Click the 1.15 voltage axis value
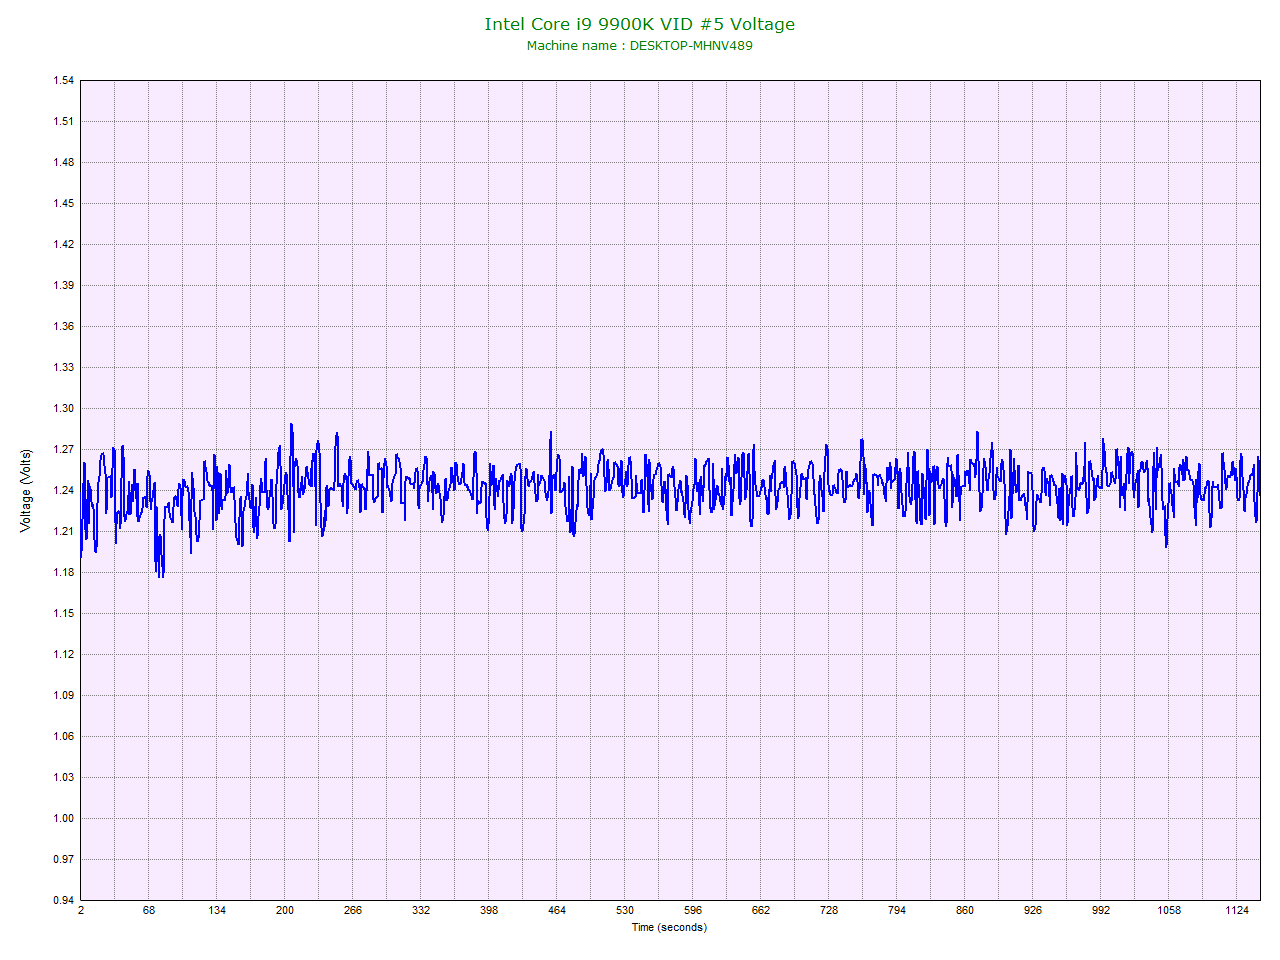The width and height of the screenshot is (1280, 960). point(64,614)
